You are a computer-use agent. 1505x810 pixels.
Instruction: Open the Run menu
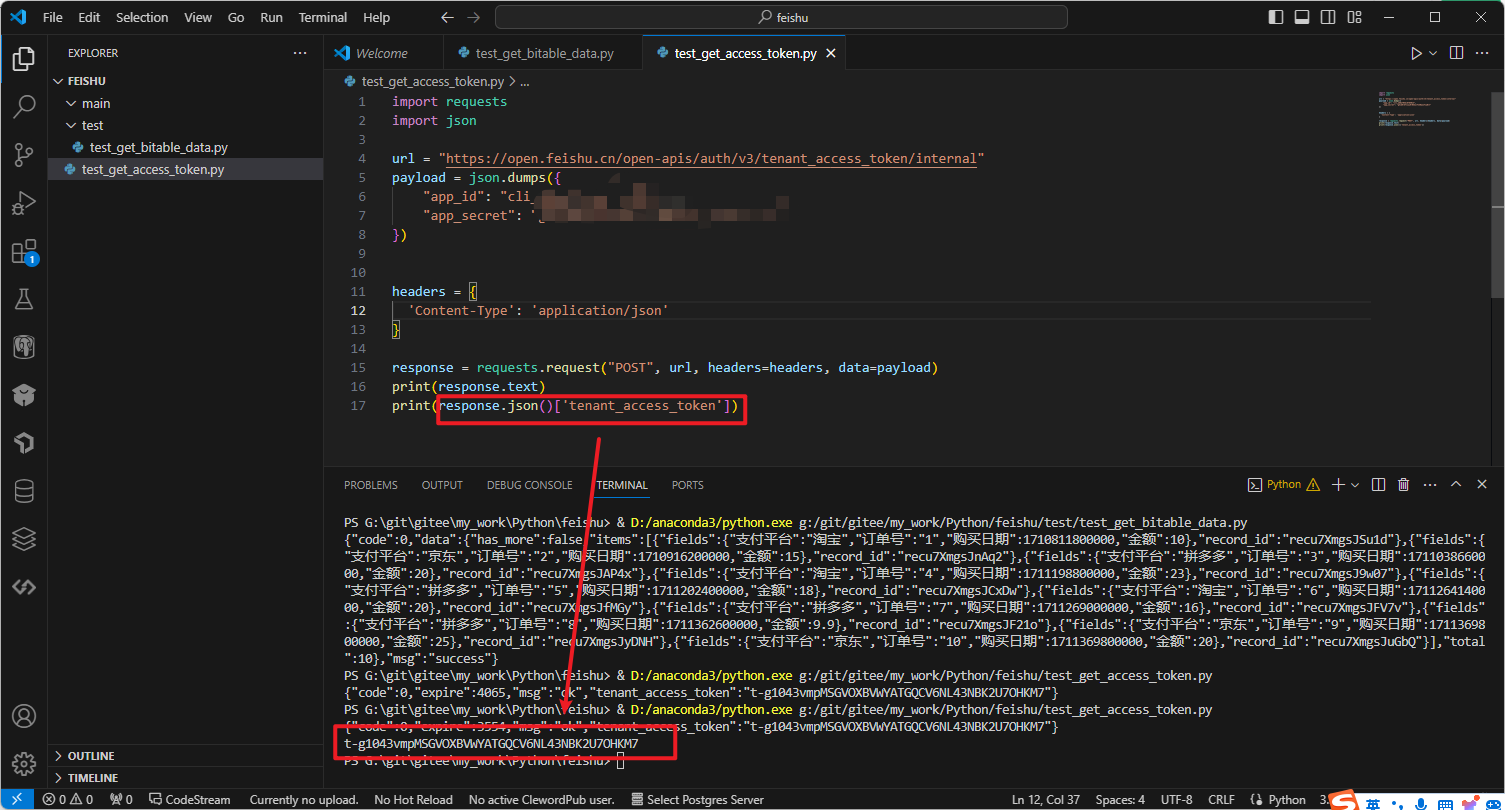[x=271, y=17]
